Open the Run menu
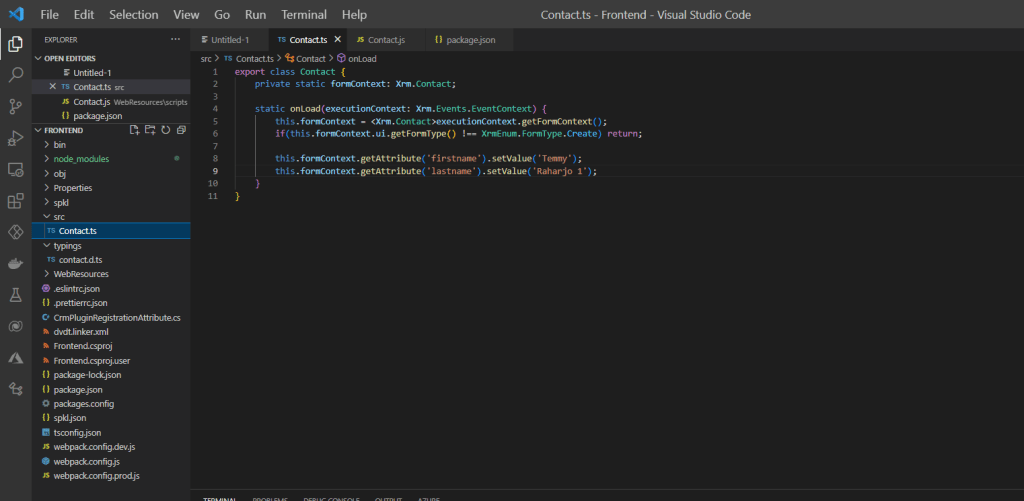Image resolution: width=1024 pixels, height=501 pixels. click(255, 14)
